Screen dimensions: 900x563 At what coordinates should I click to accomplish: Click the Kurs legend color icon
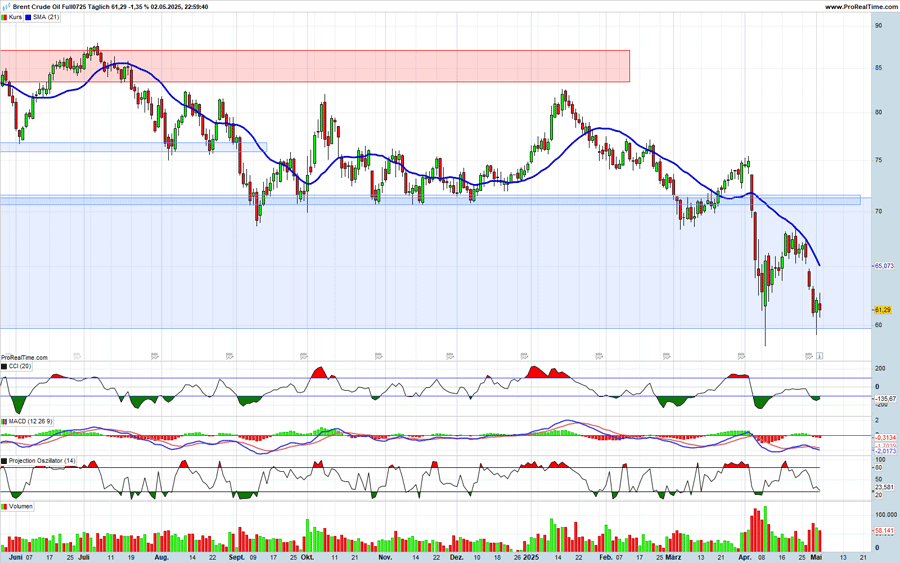click(4, 17)
